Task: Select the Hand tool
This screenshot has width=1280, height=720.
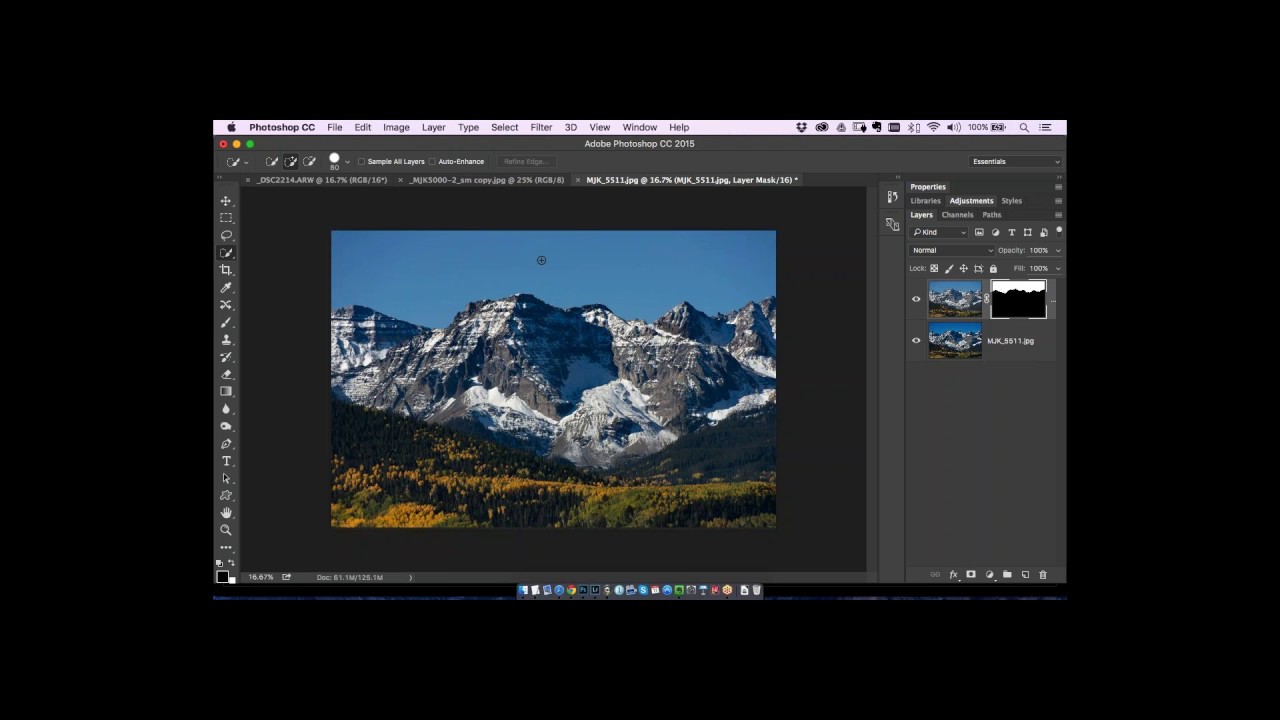Action: pyautogui.click(x=226, y=513)
